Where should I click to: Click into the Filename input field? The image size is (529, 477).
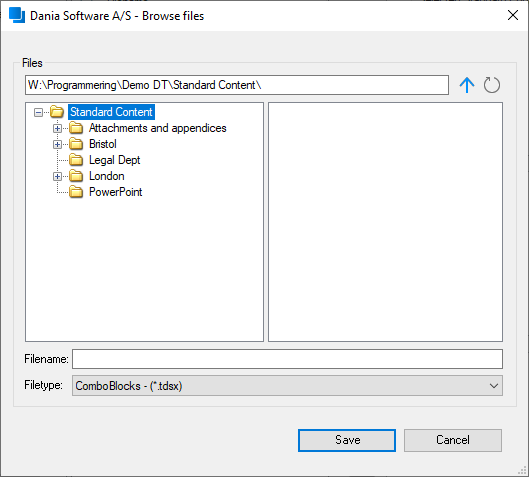pyautogui.click(x=287, y=359)
